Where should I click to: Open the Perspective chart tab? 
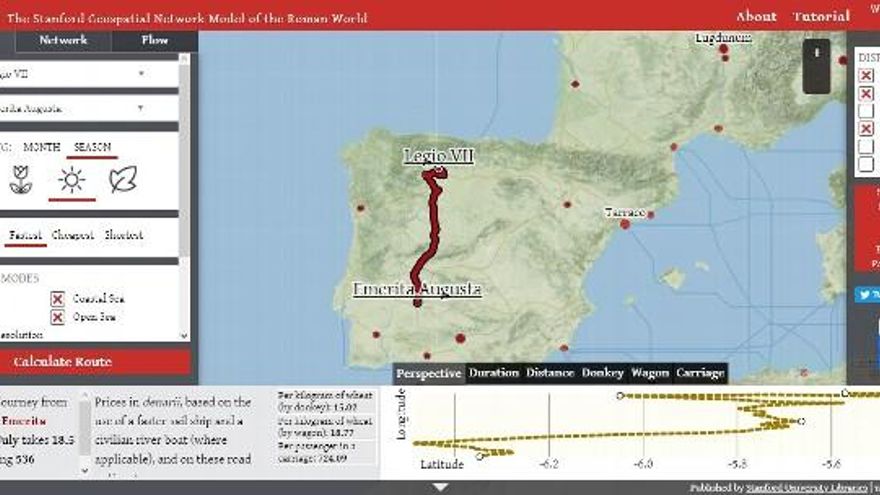click(429, 373)
